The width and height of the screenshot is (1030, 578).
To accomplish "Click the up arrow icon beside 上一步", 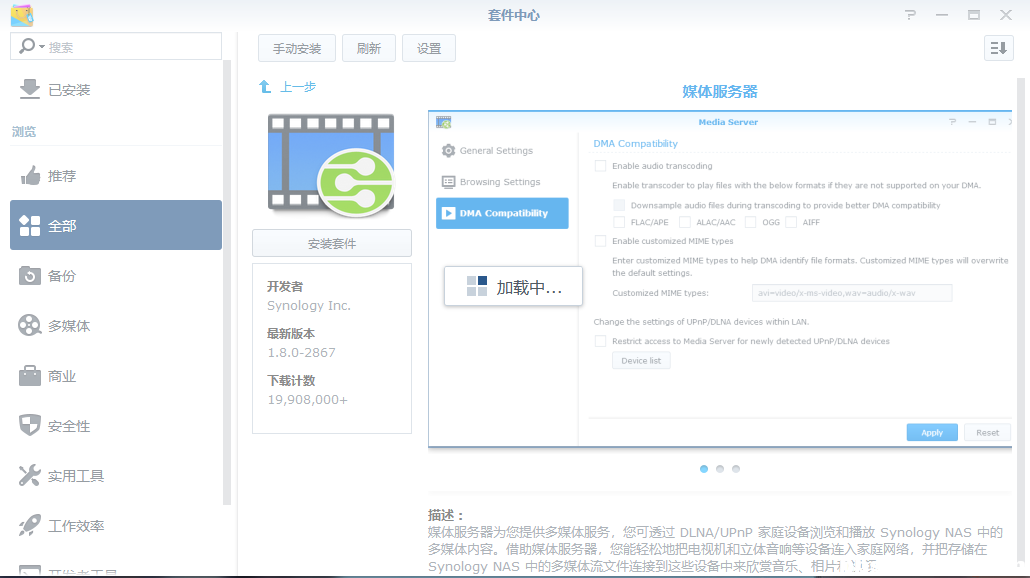I will tap(265, 87).
